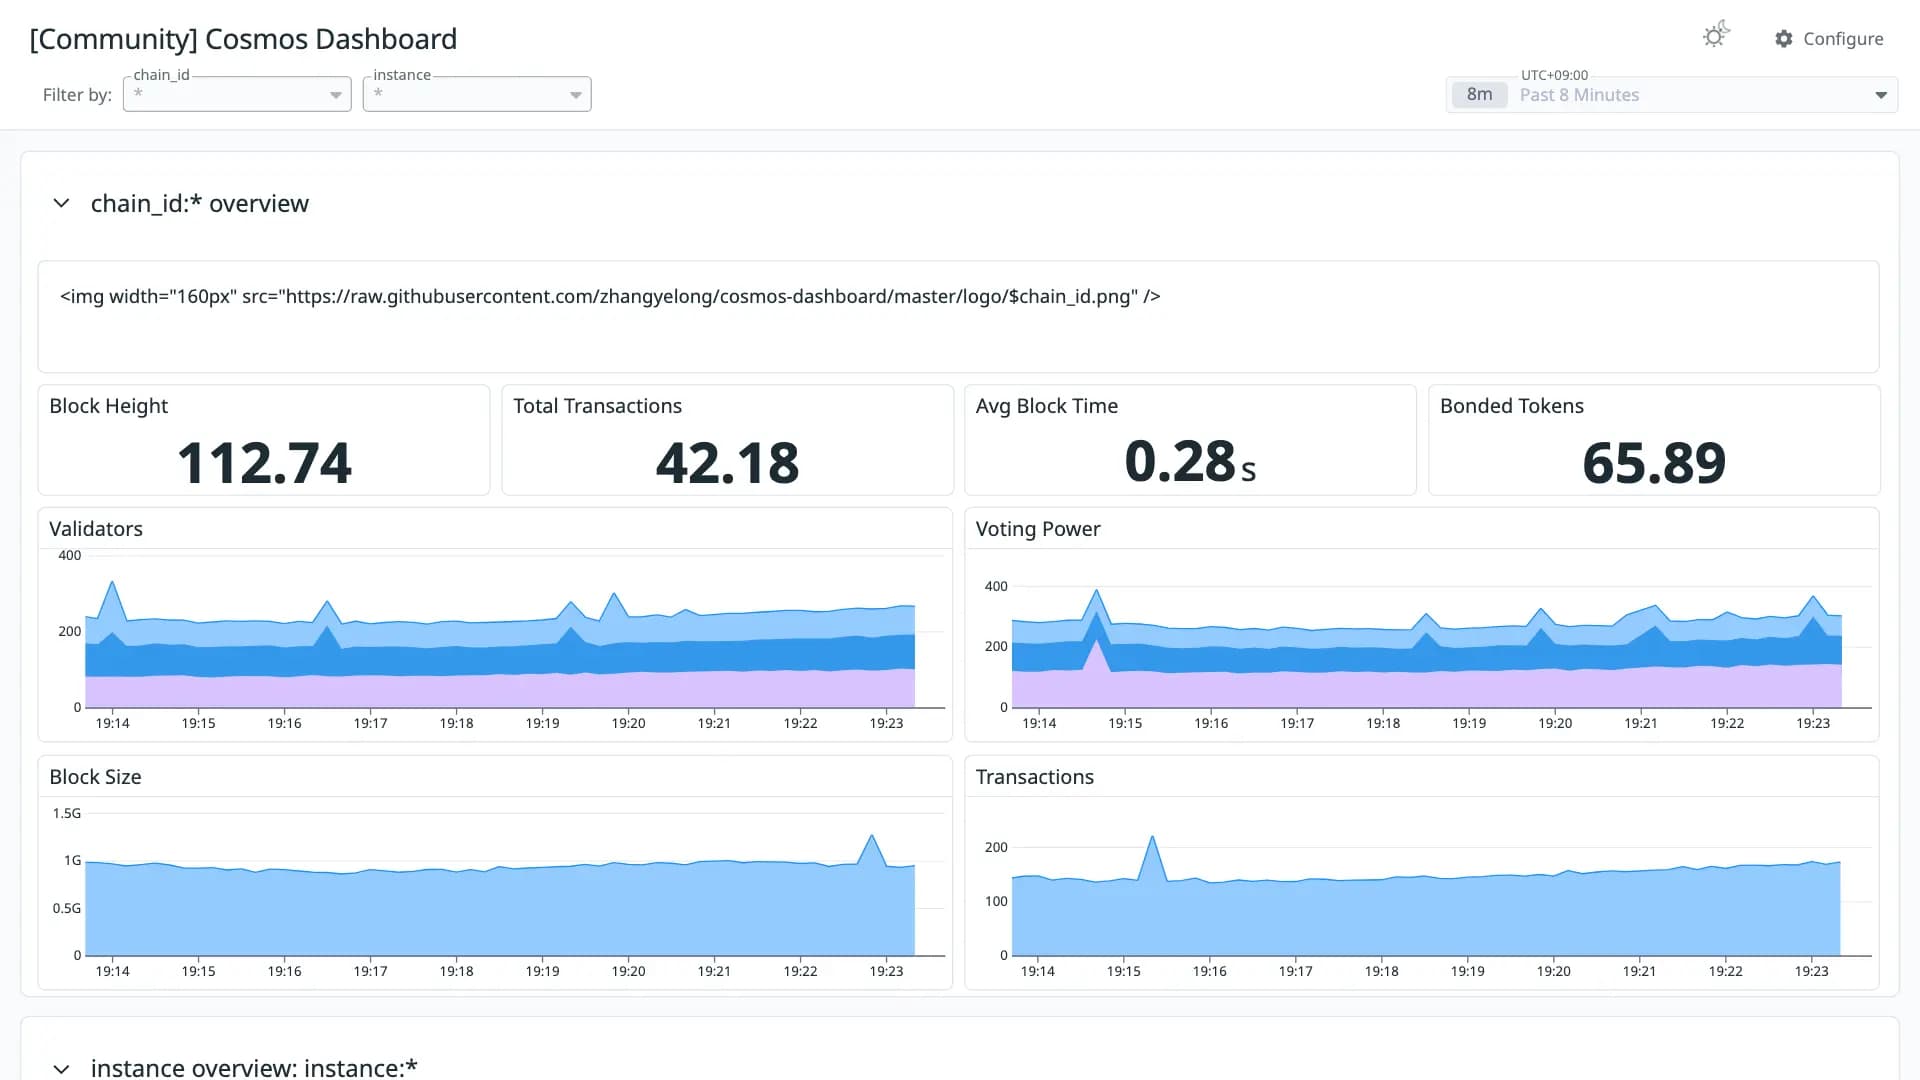Click the 19:21 axis label in Voting Power chart
Image resolution: width=1920 pixels, height=1080 pixels.
tap(1640, 723)
